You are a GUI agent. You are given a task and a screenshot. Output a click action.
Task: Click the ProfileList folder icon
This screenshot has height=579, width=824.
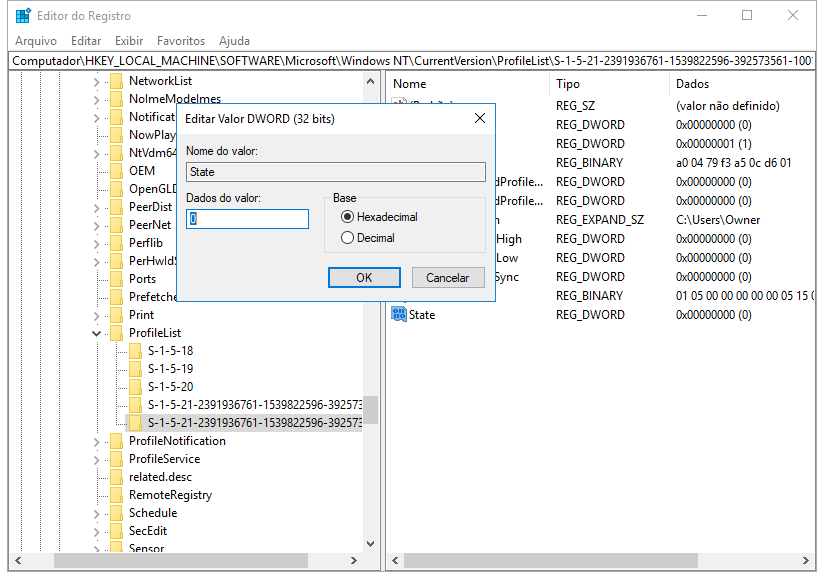pos(116,333)
